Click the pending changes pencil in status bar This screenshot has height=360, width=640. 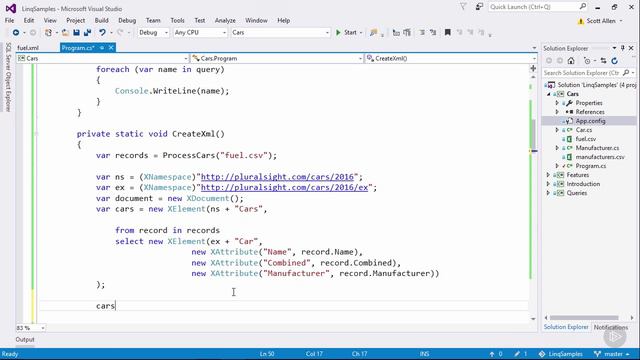coord(517,354)
